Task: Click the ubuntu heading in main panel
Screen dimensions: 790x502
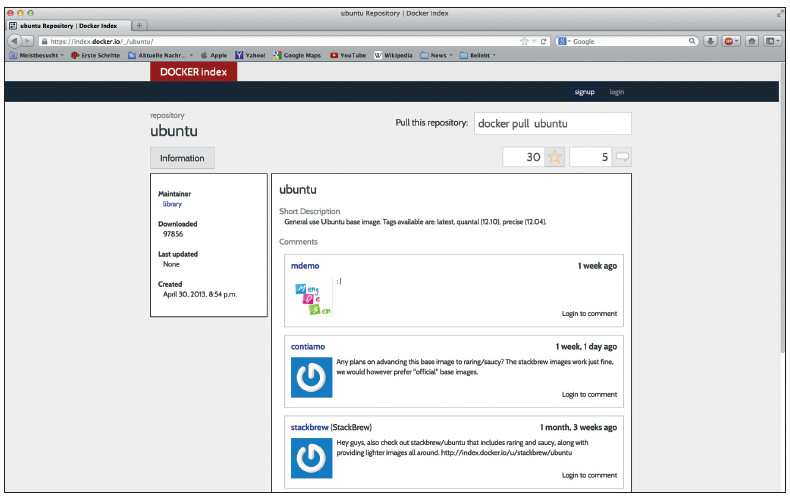Action: pyautogui.click(x=298, y=190)
